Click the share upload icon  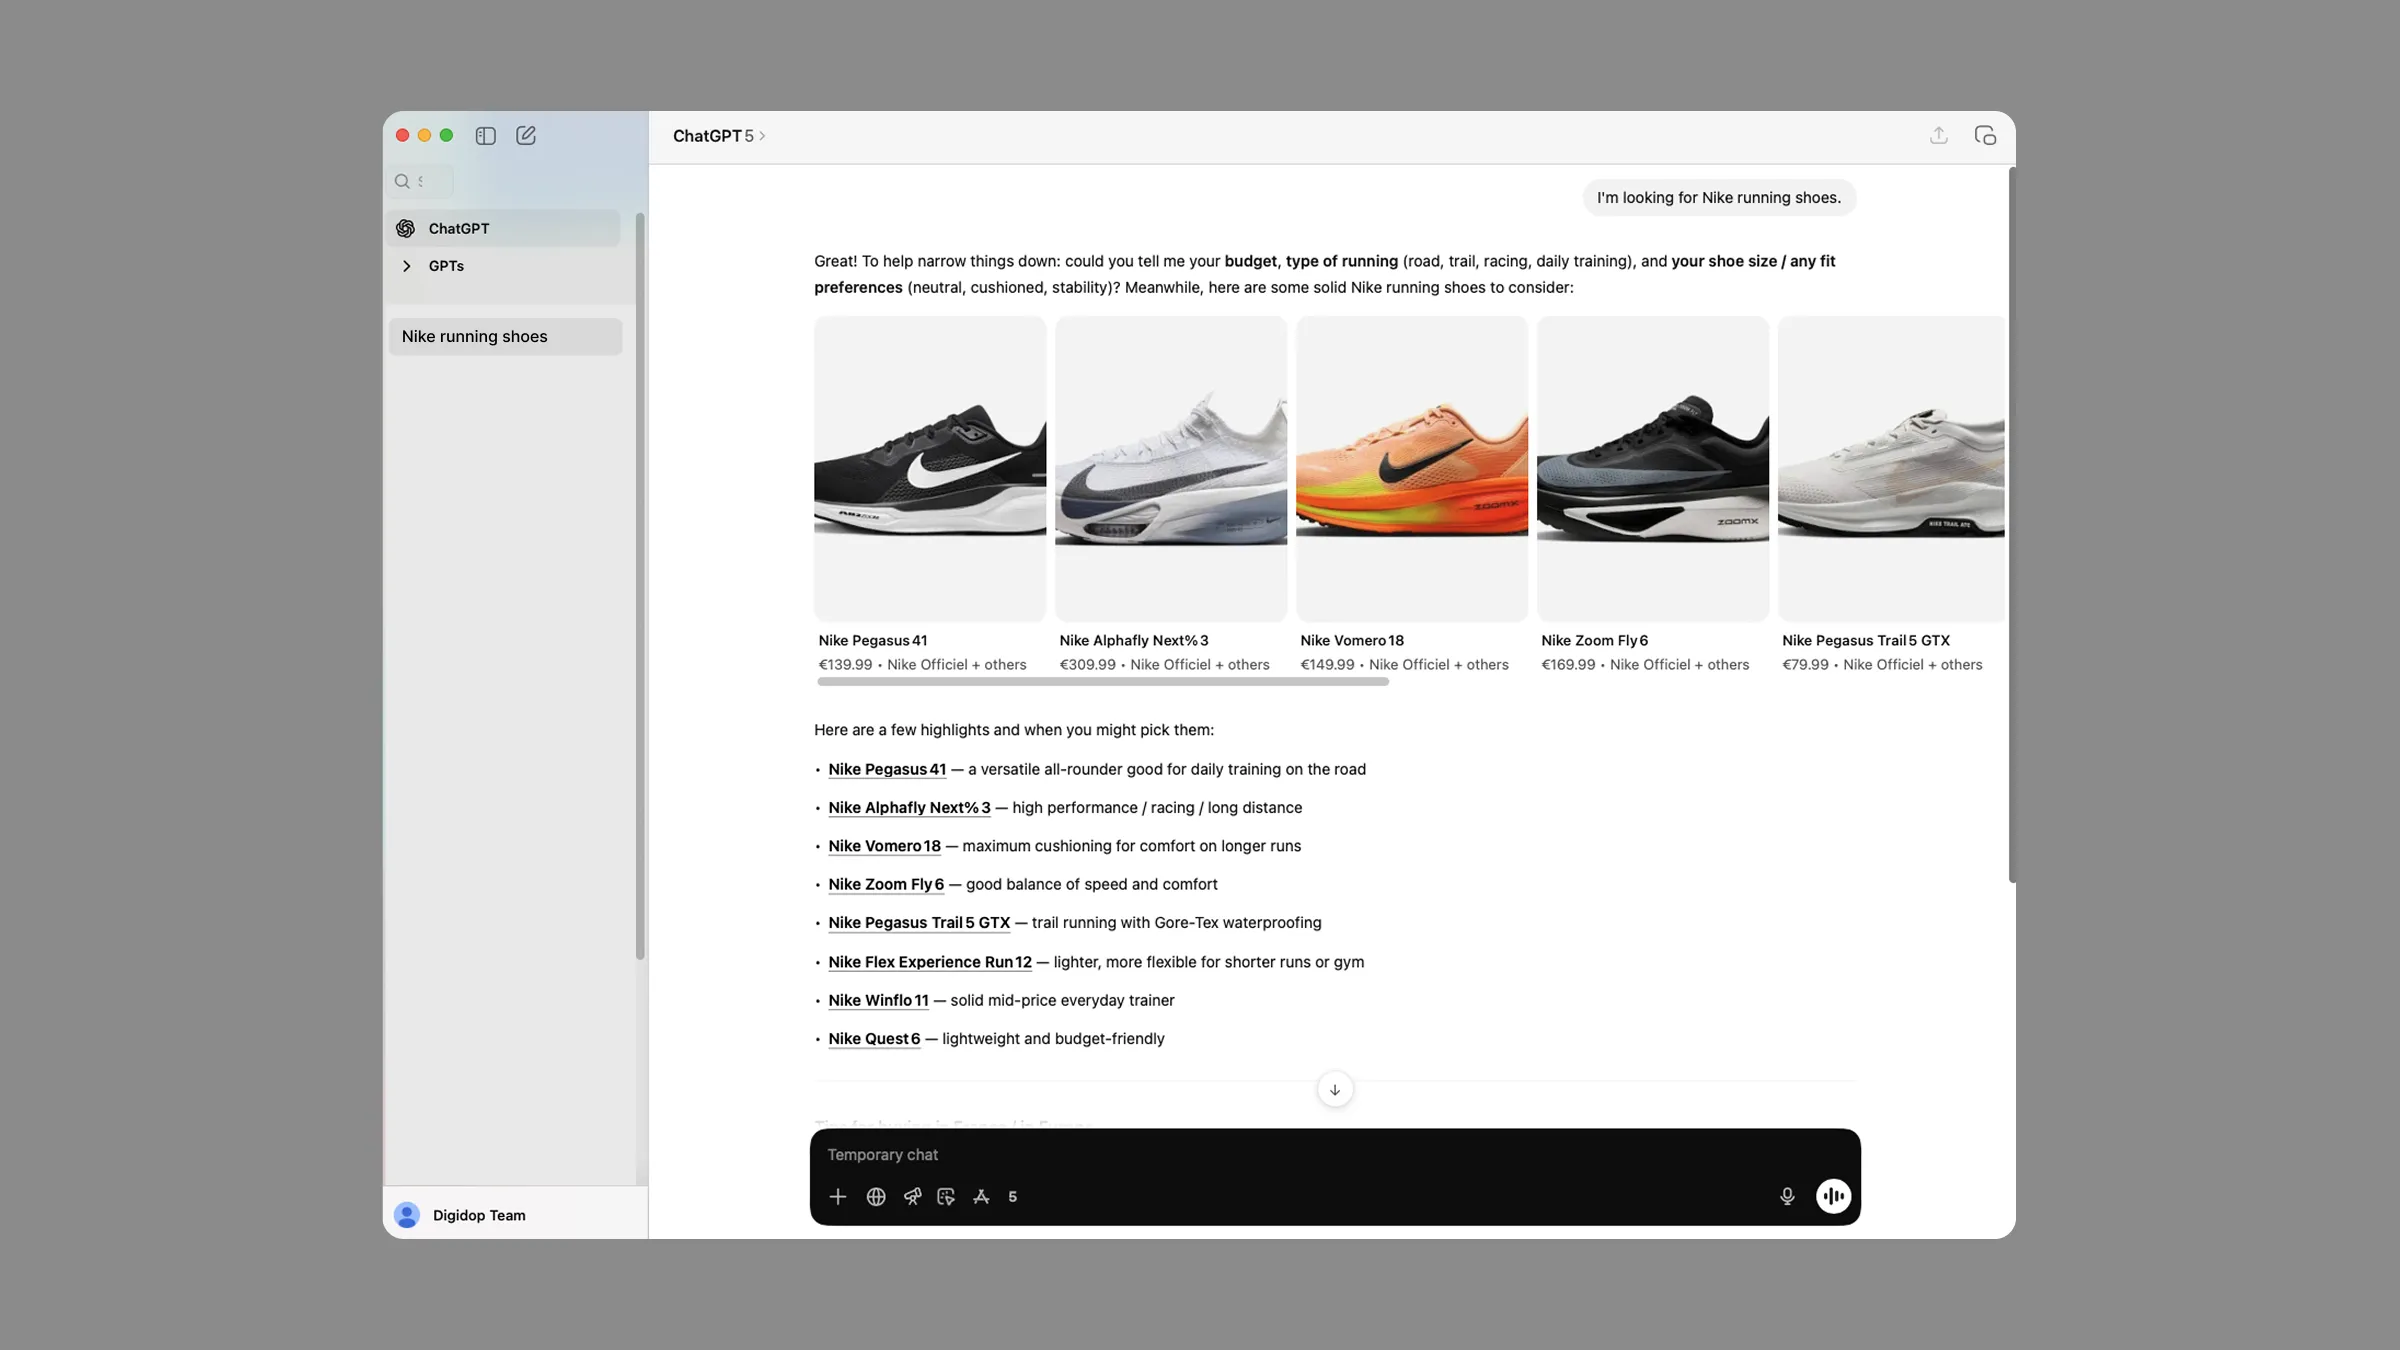coord(1938,136)
